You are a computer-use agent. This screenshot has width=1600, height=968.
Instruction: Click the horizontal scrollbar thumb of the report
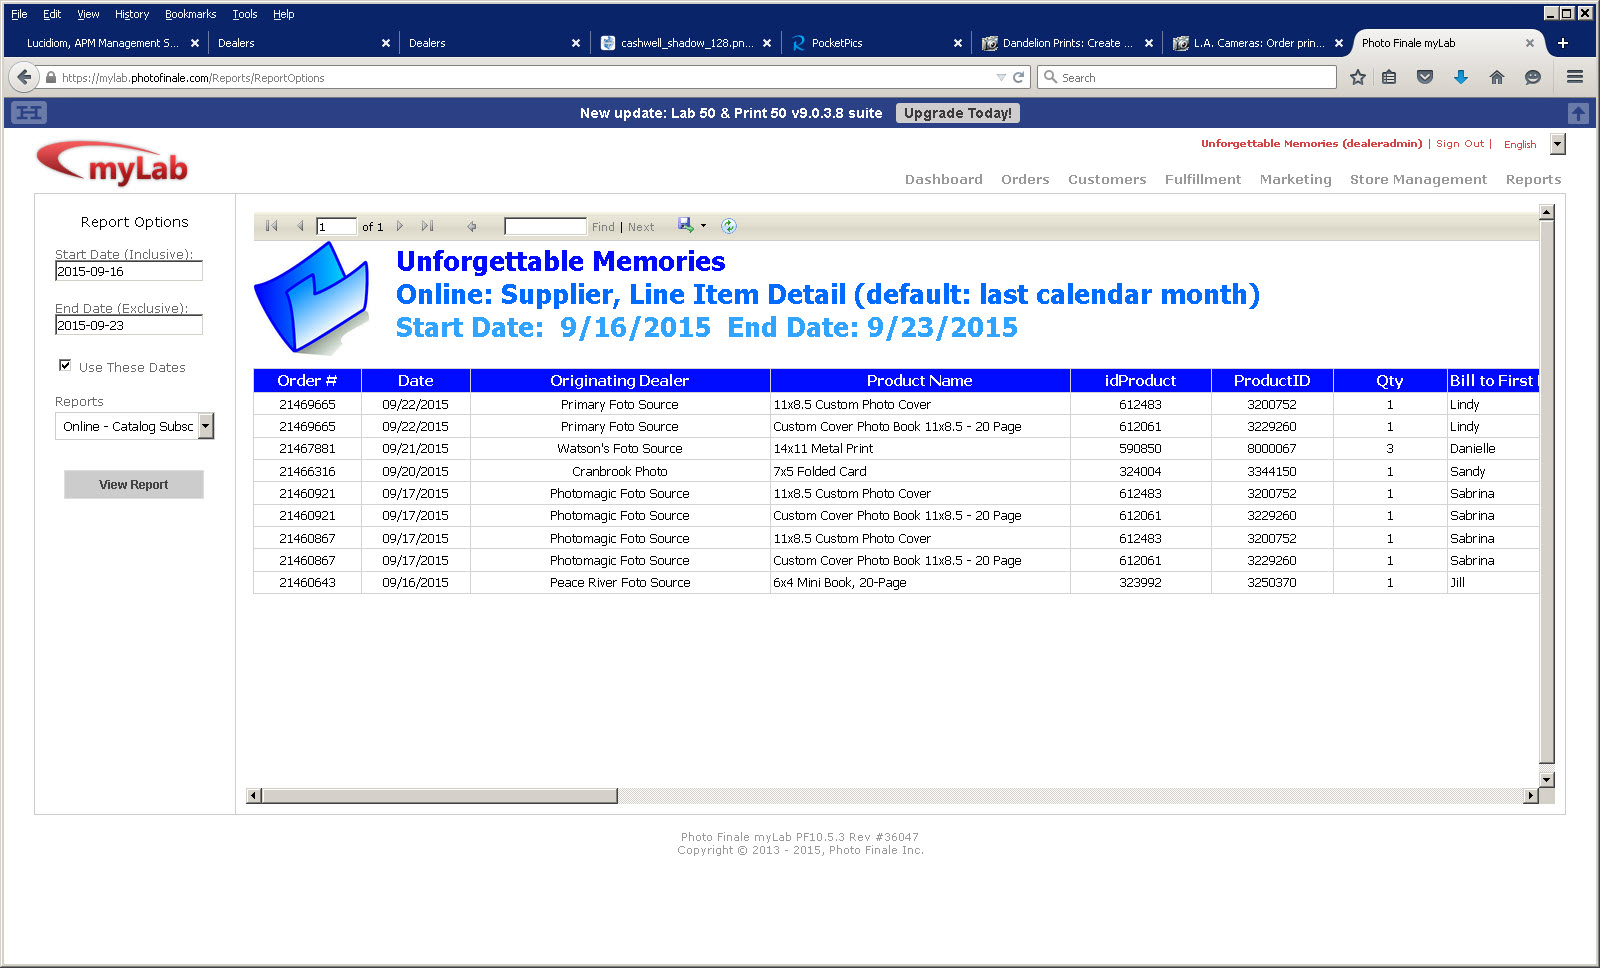439,796
